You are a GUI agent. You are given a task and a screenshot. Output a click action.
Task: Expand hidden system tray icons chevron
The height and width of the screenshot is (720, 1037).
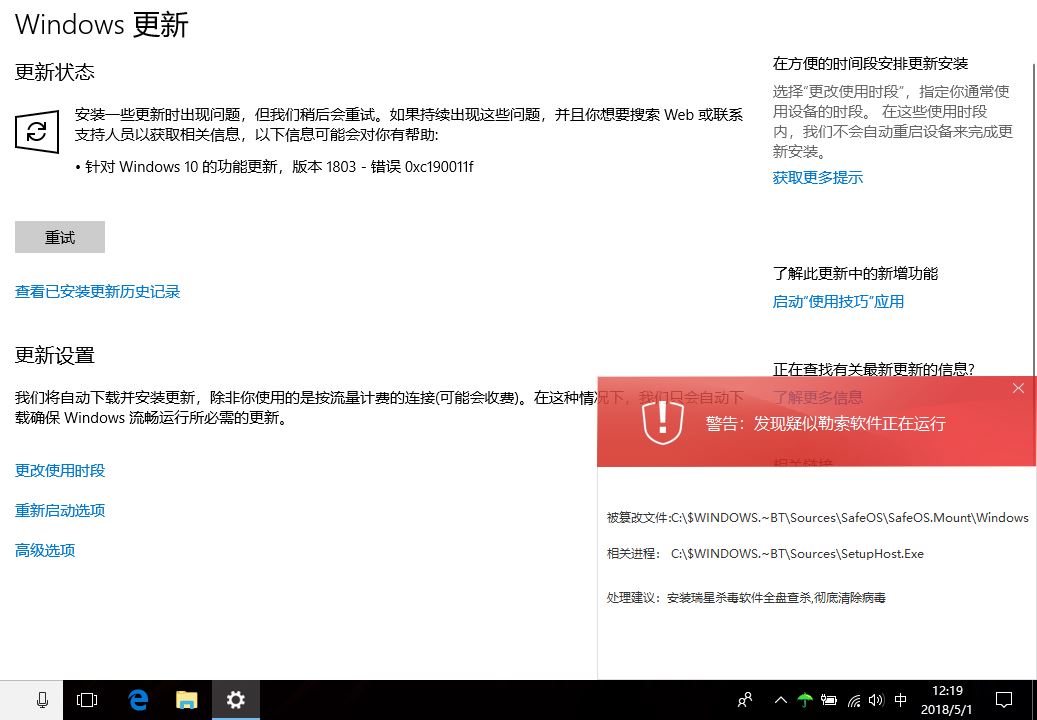pos(780,700)
